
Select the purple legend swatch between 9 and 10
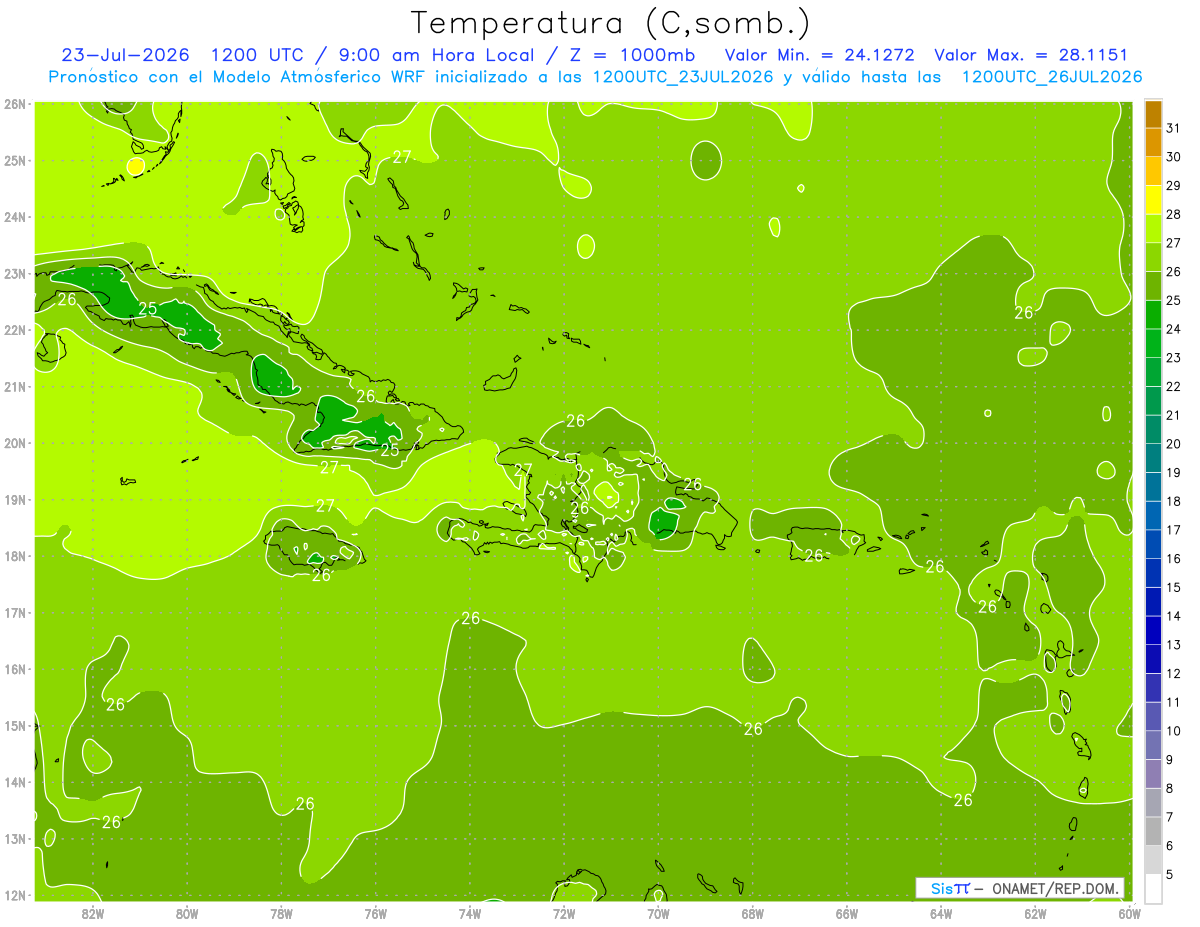1152,746
